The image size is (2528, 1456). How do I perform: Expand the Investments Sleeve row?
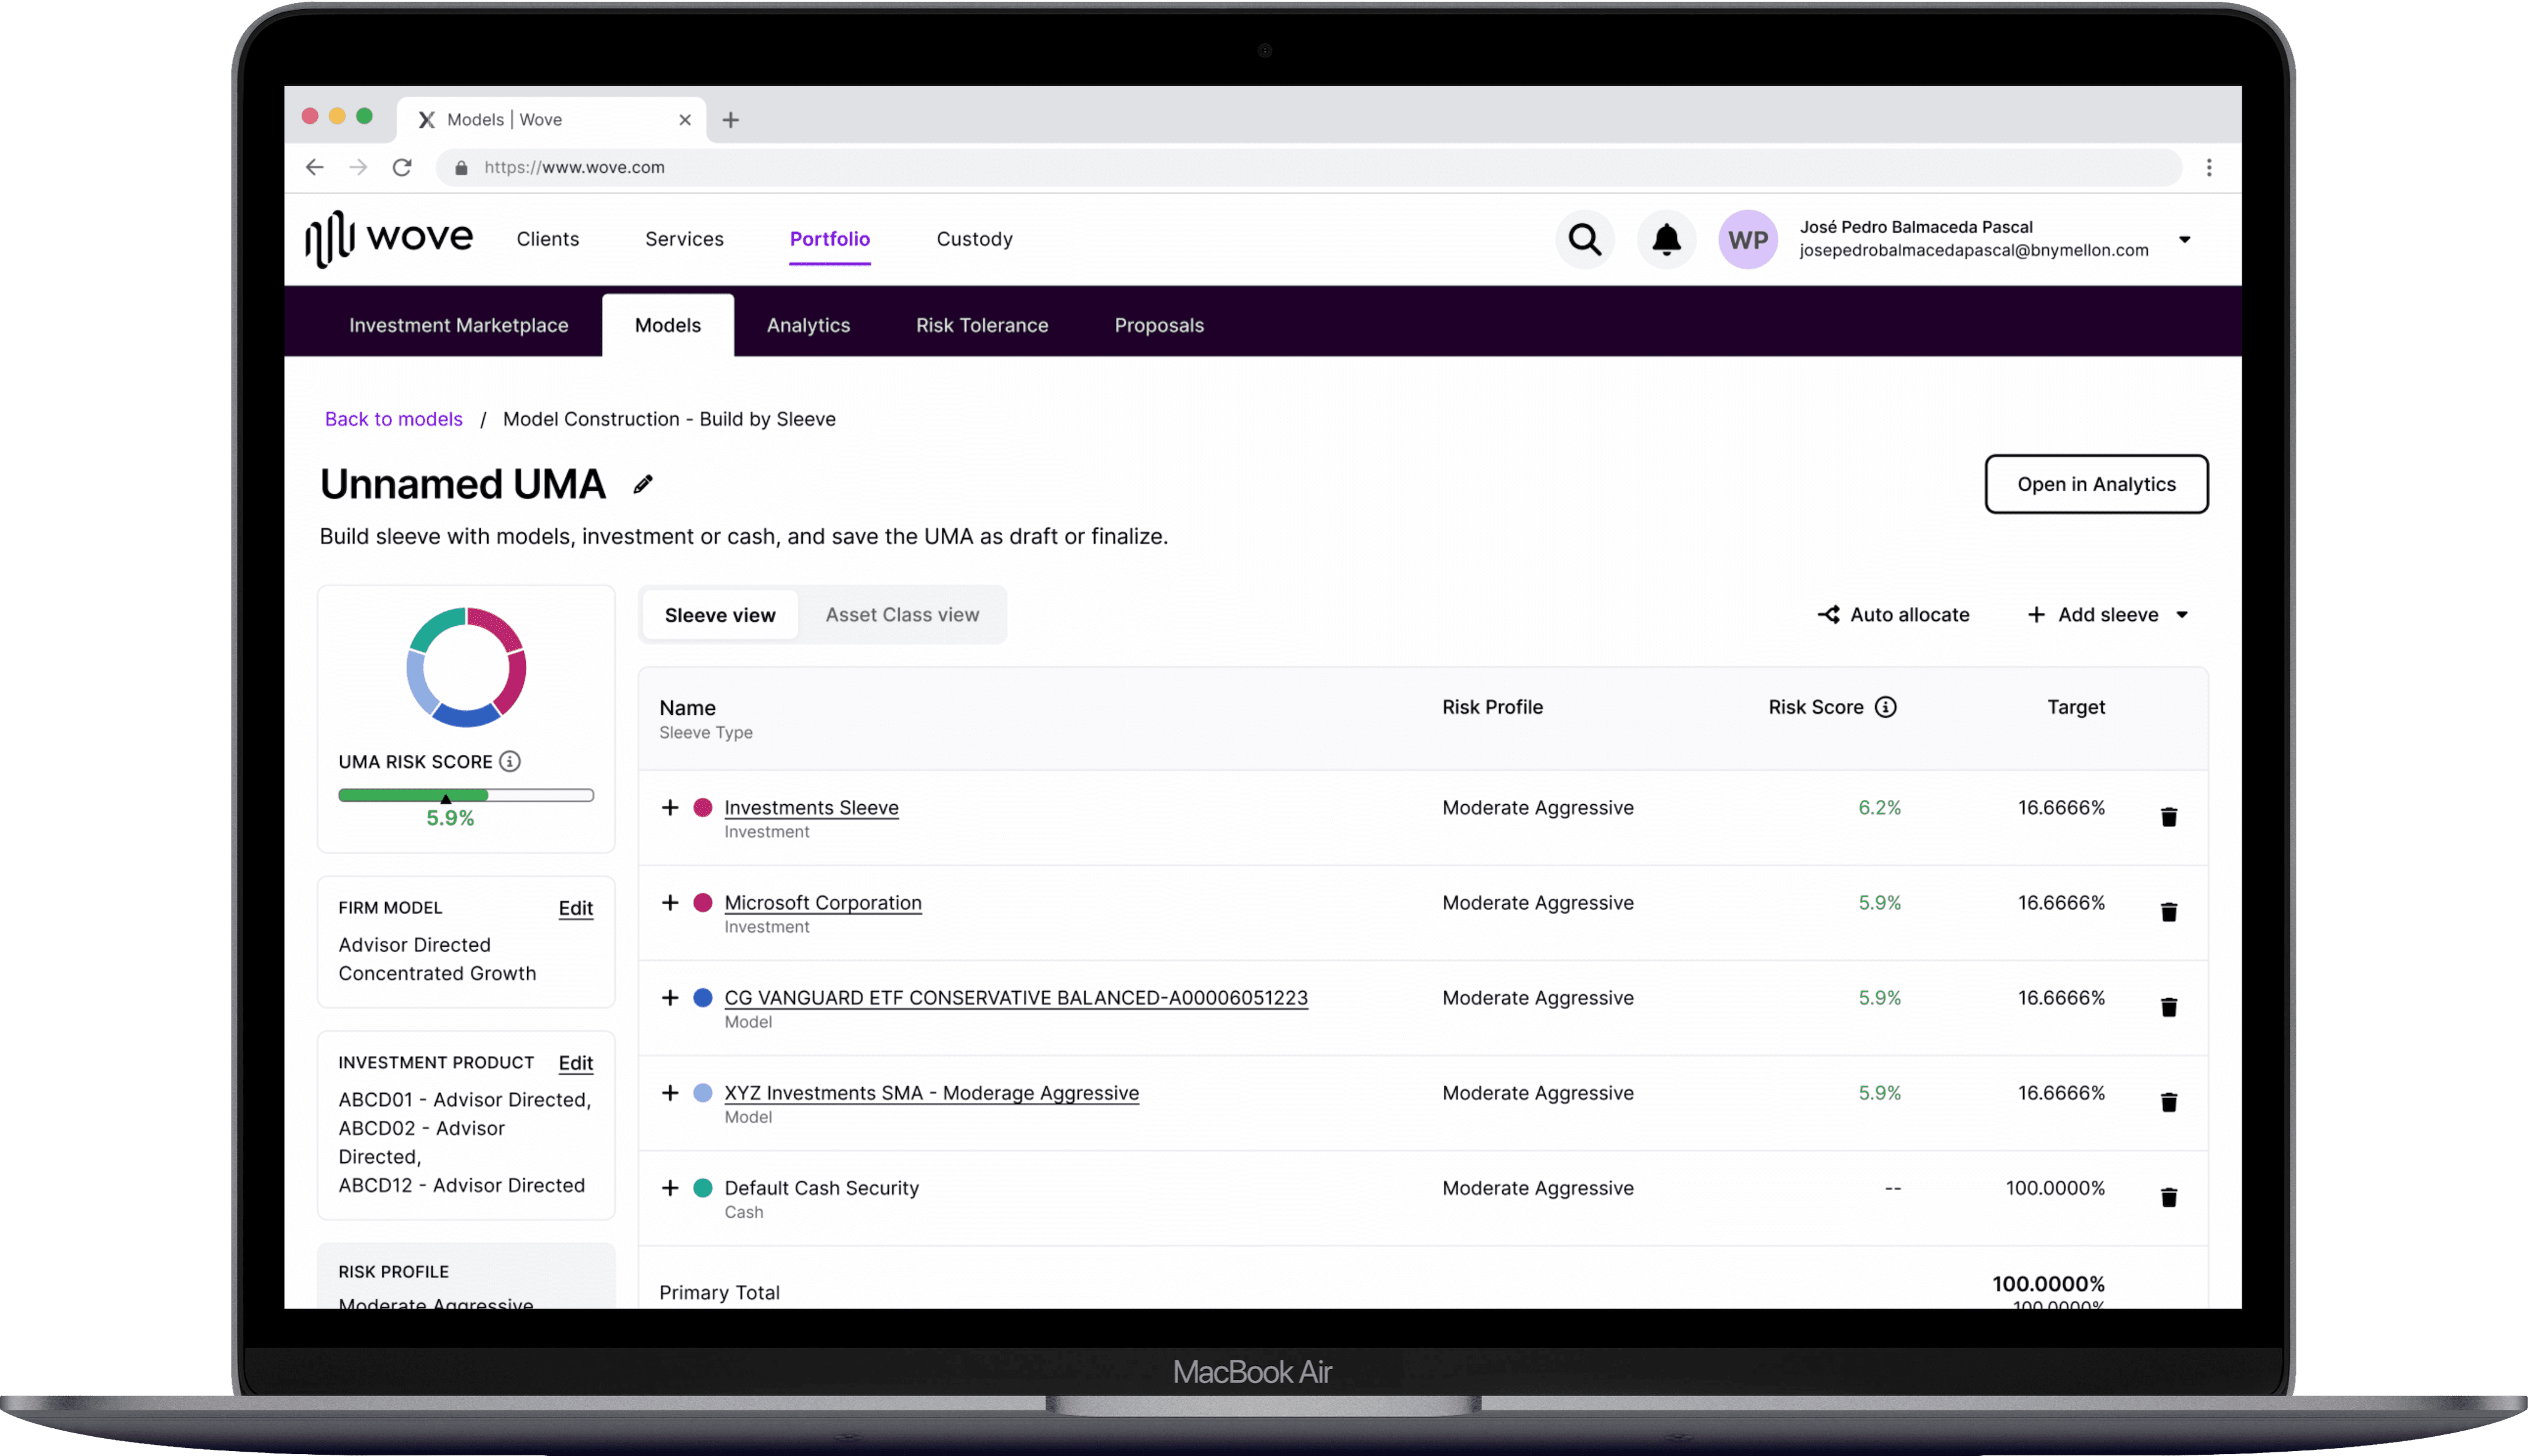click(670, 807)
